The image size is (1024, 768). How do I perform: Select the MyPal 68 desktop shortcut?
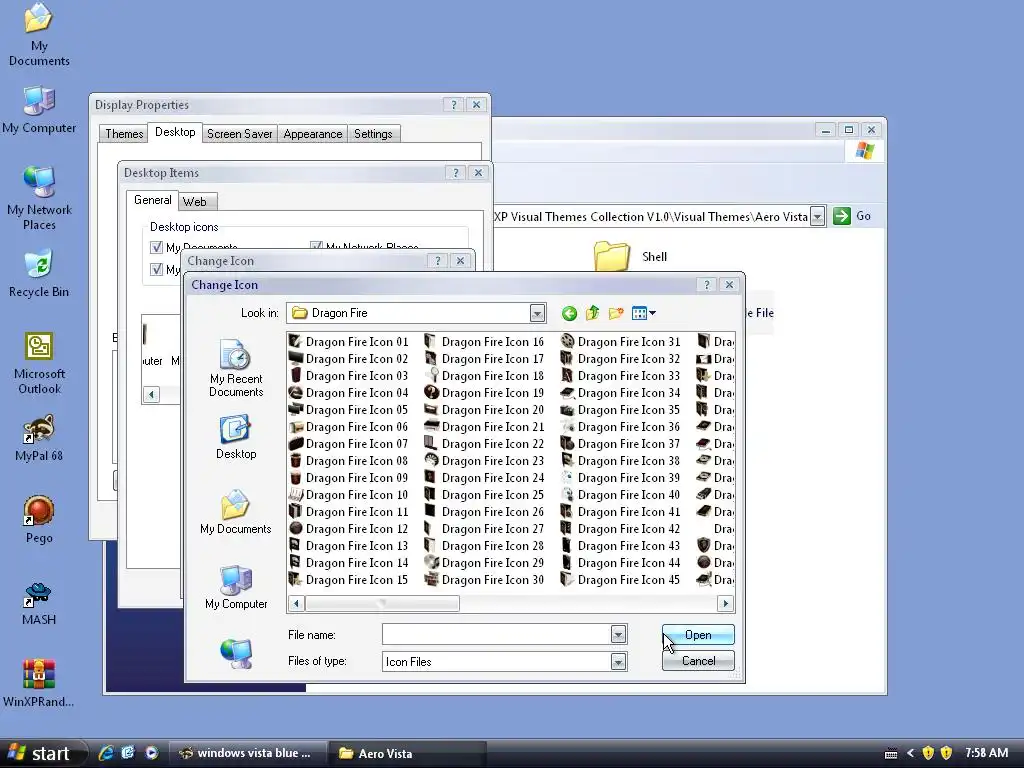tap(39, 438)
